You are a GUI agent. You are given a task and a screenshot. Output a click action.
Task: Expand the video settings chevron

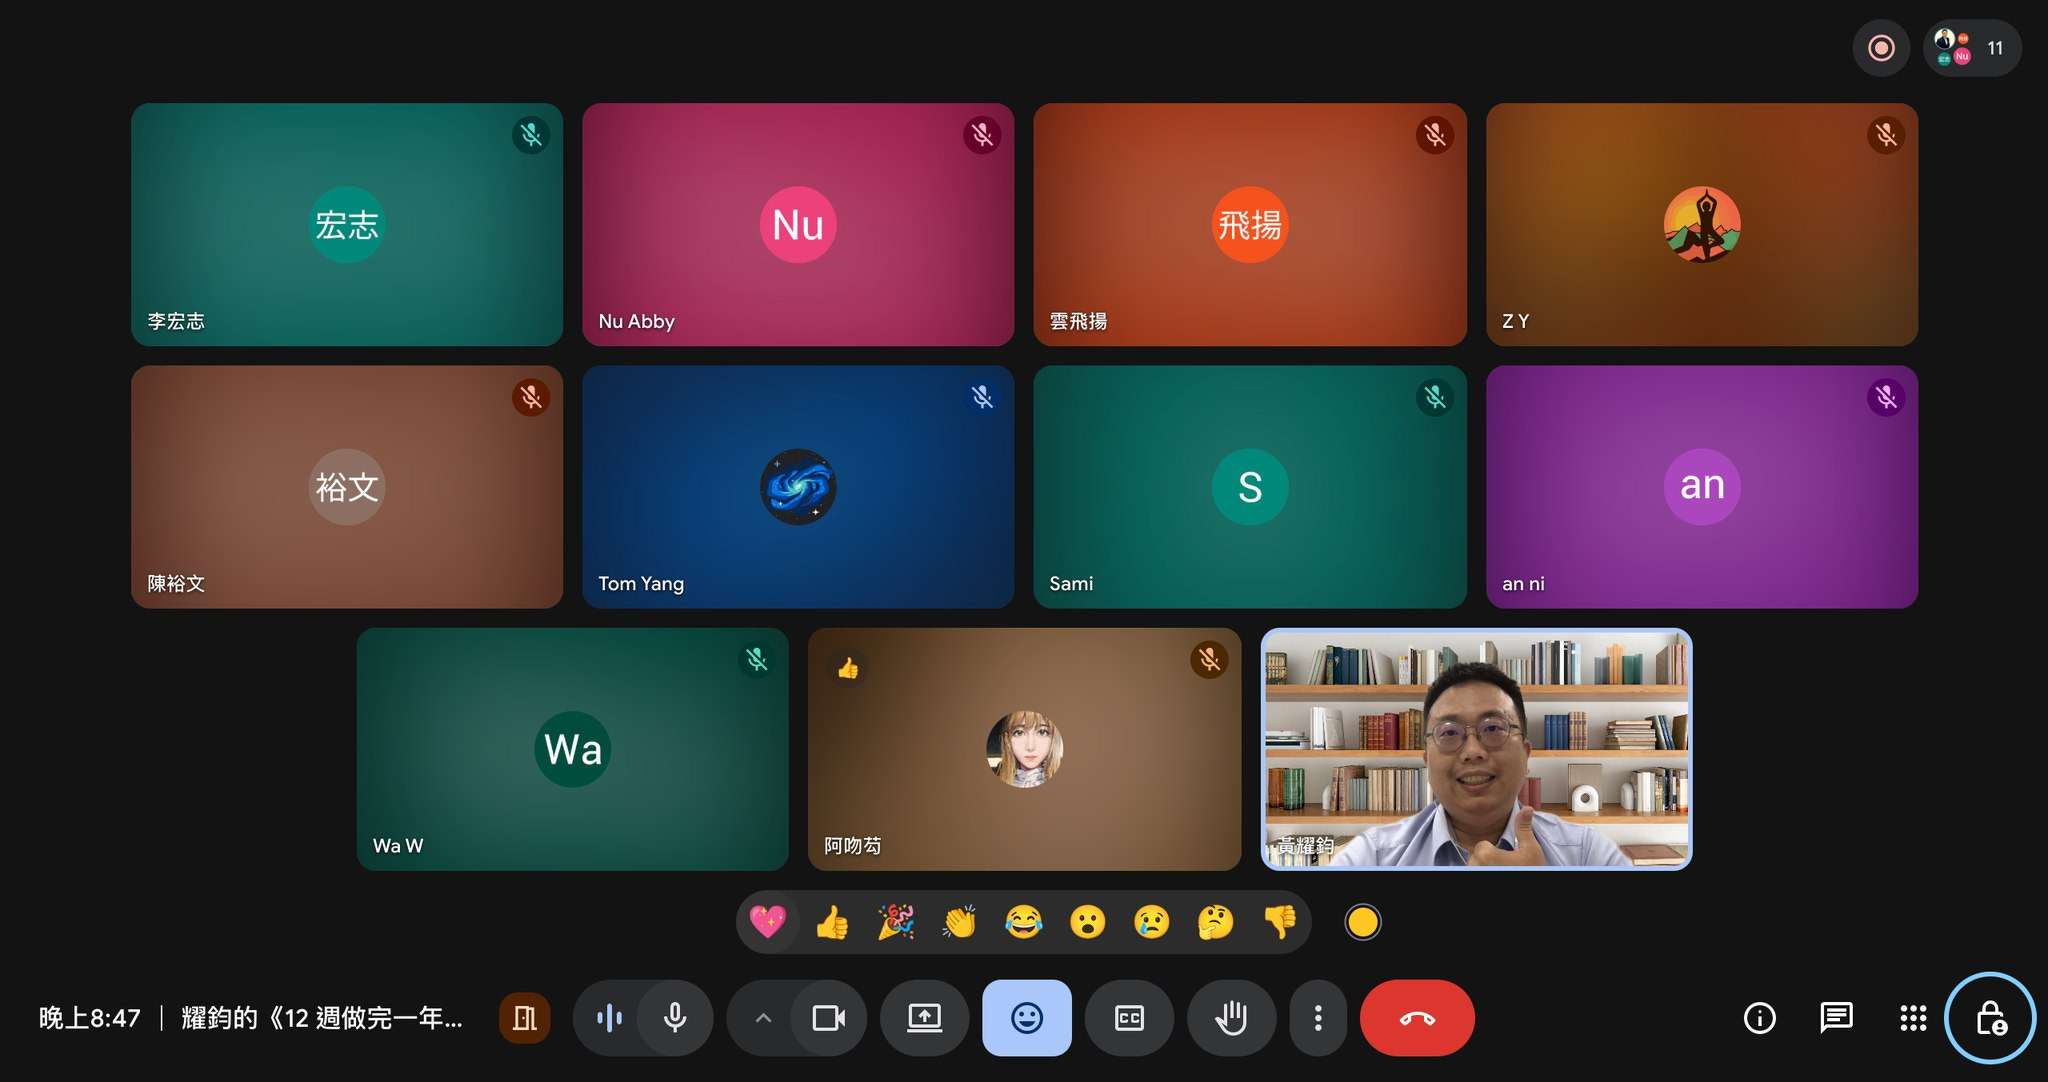point(763,1018)
